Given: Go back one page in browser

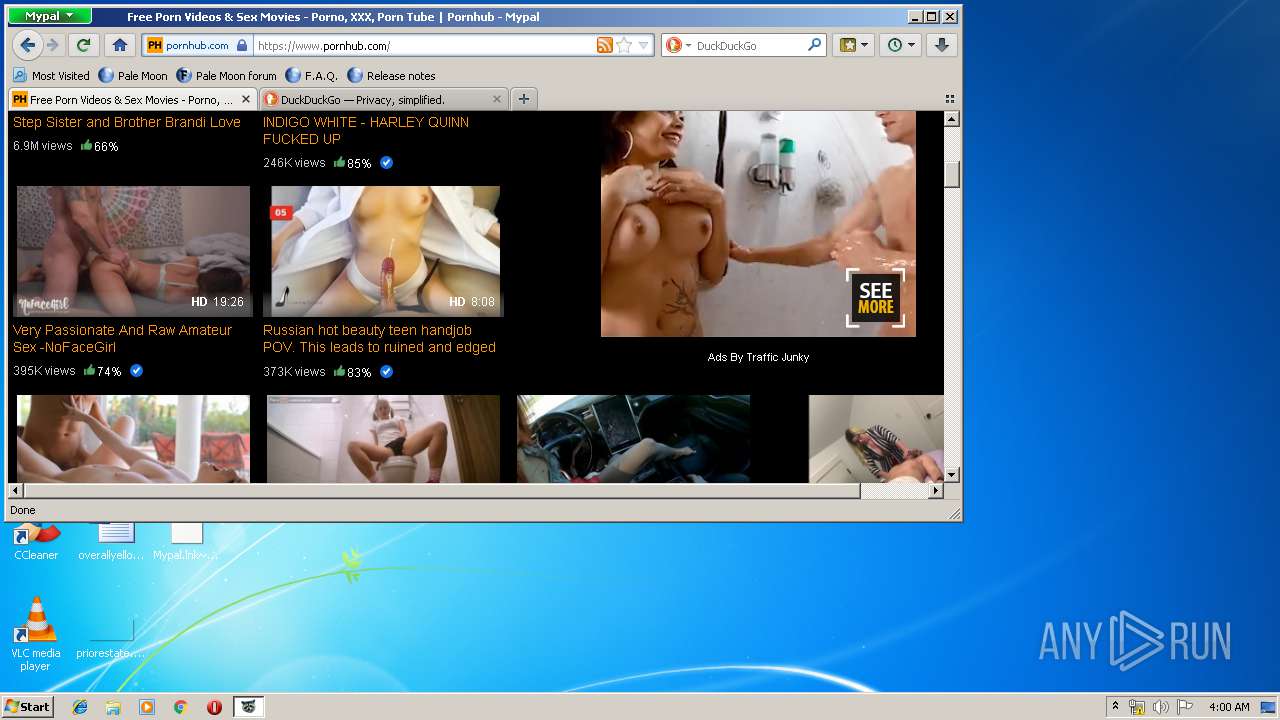Looking at the screenshot, I should [x=27, y=45].
